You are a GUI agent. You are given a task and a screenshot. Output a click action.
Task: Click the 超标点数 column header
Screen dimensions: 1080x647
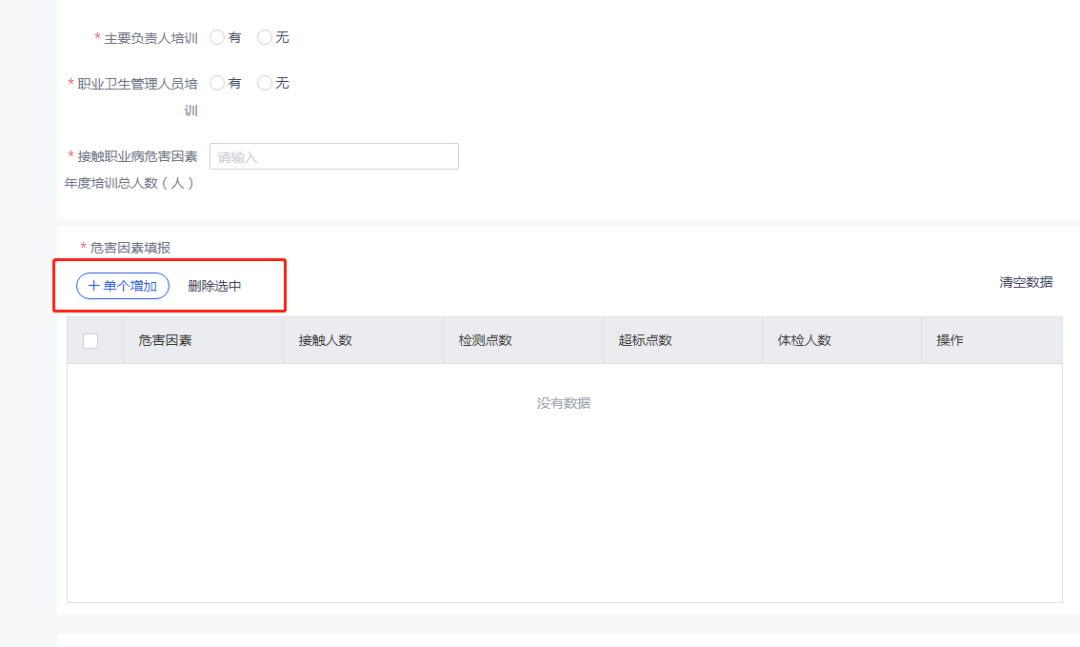point(645,340)
